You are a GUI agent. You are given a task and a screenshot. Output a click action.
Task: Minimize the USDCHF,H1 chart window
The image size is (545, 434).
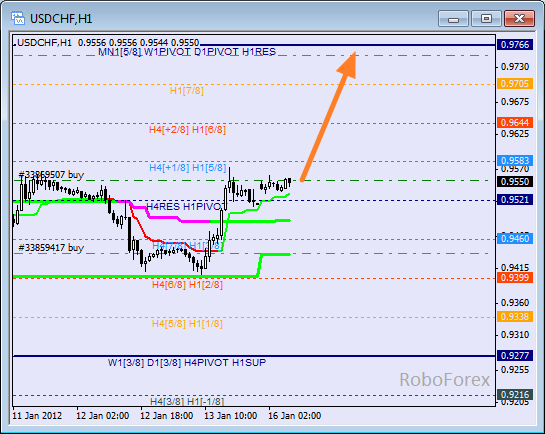click(453, 18)
